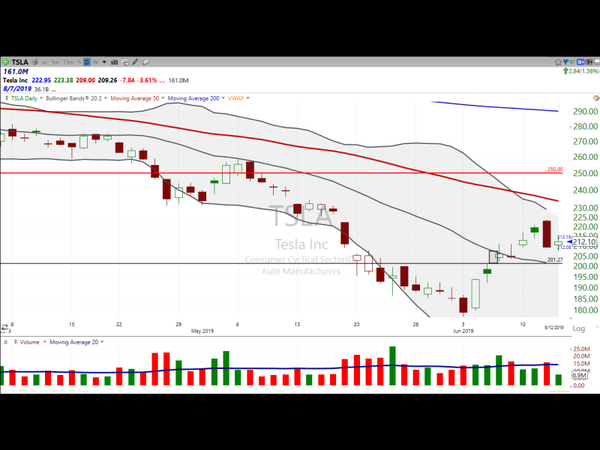Open the volume Moving Average 20 dropdown

pyautogui.click(x=102, y=342)
